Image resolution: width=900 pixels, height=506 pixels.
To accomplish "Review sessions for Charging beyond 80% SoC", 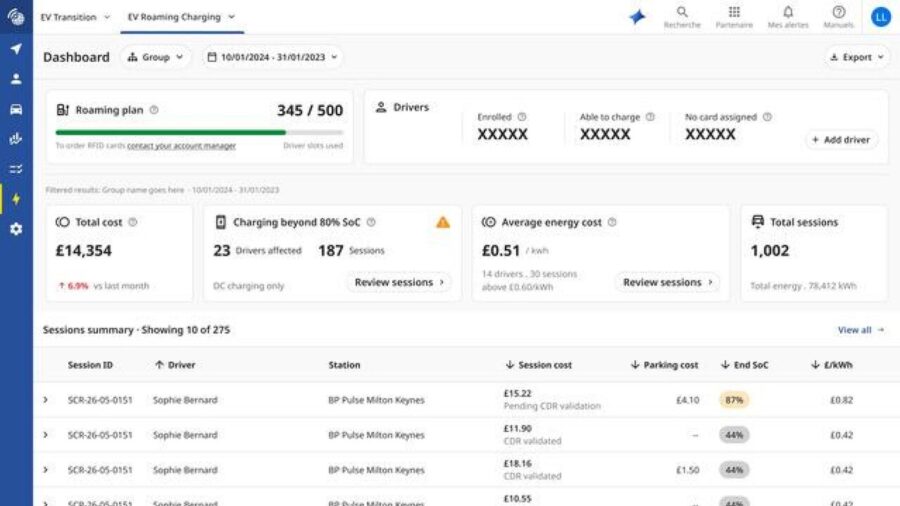I will [x=399, y=282].
